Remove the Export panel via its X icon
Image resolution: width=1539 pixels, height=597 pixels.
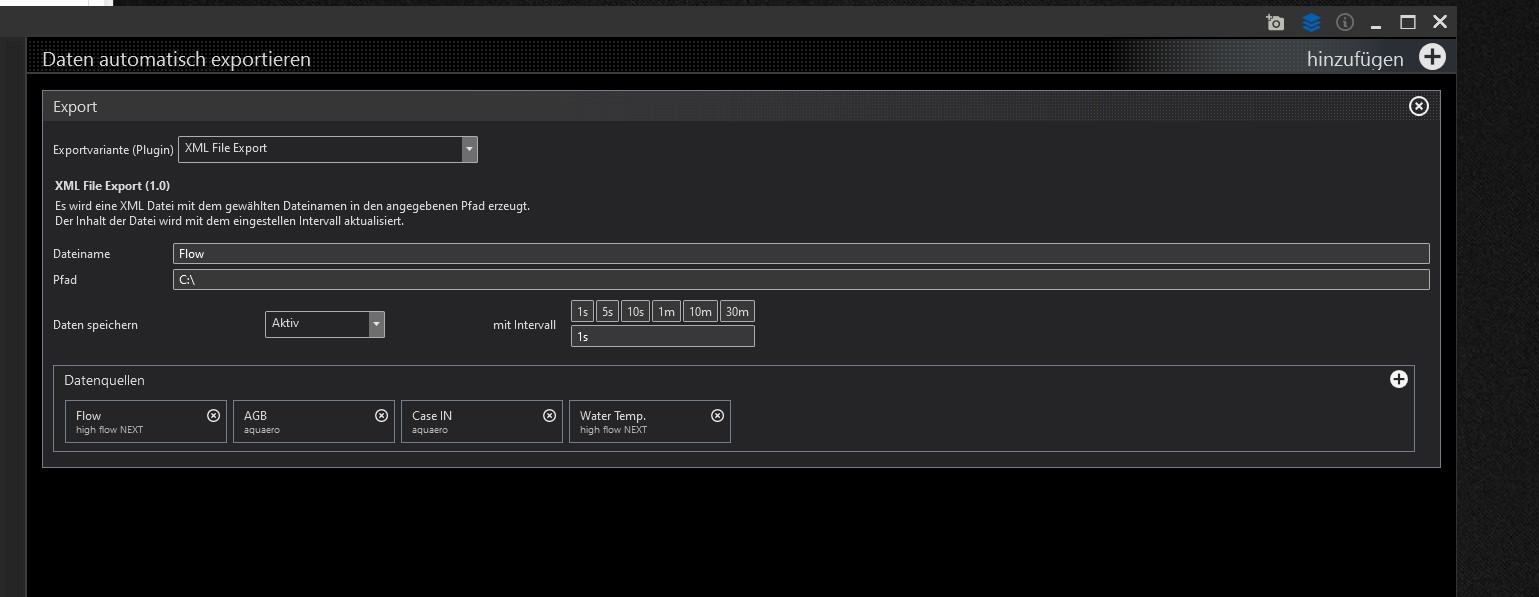point(1419,106)
